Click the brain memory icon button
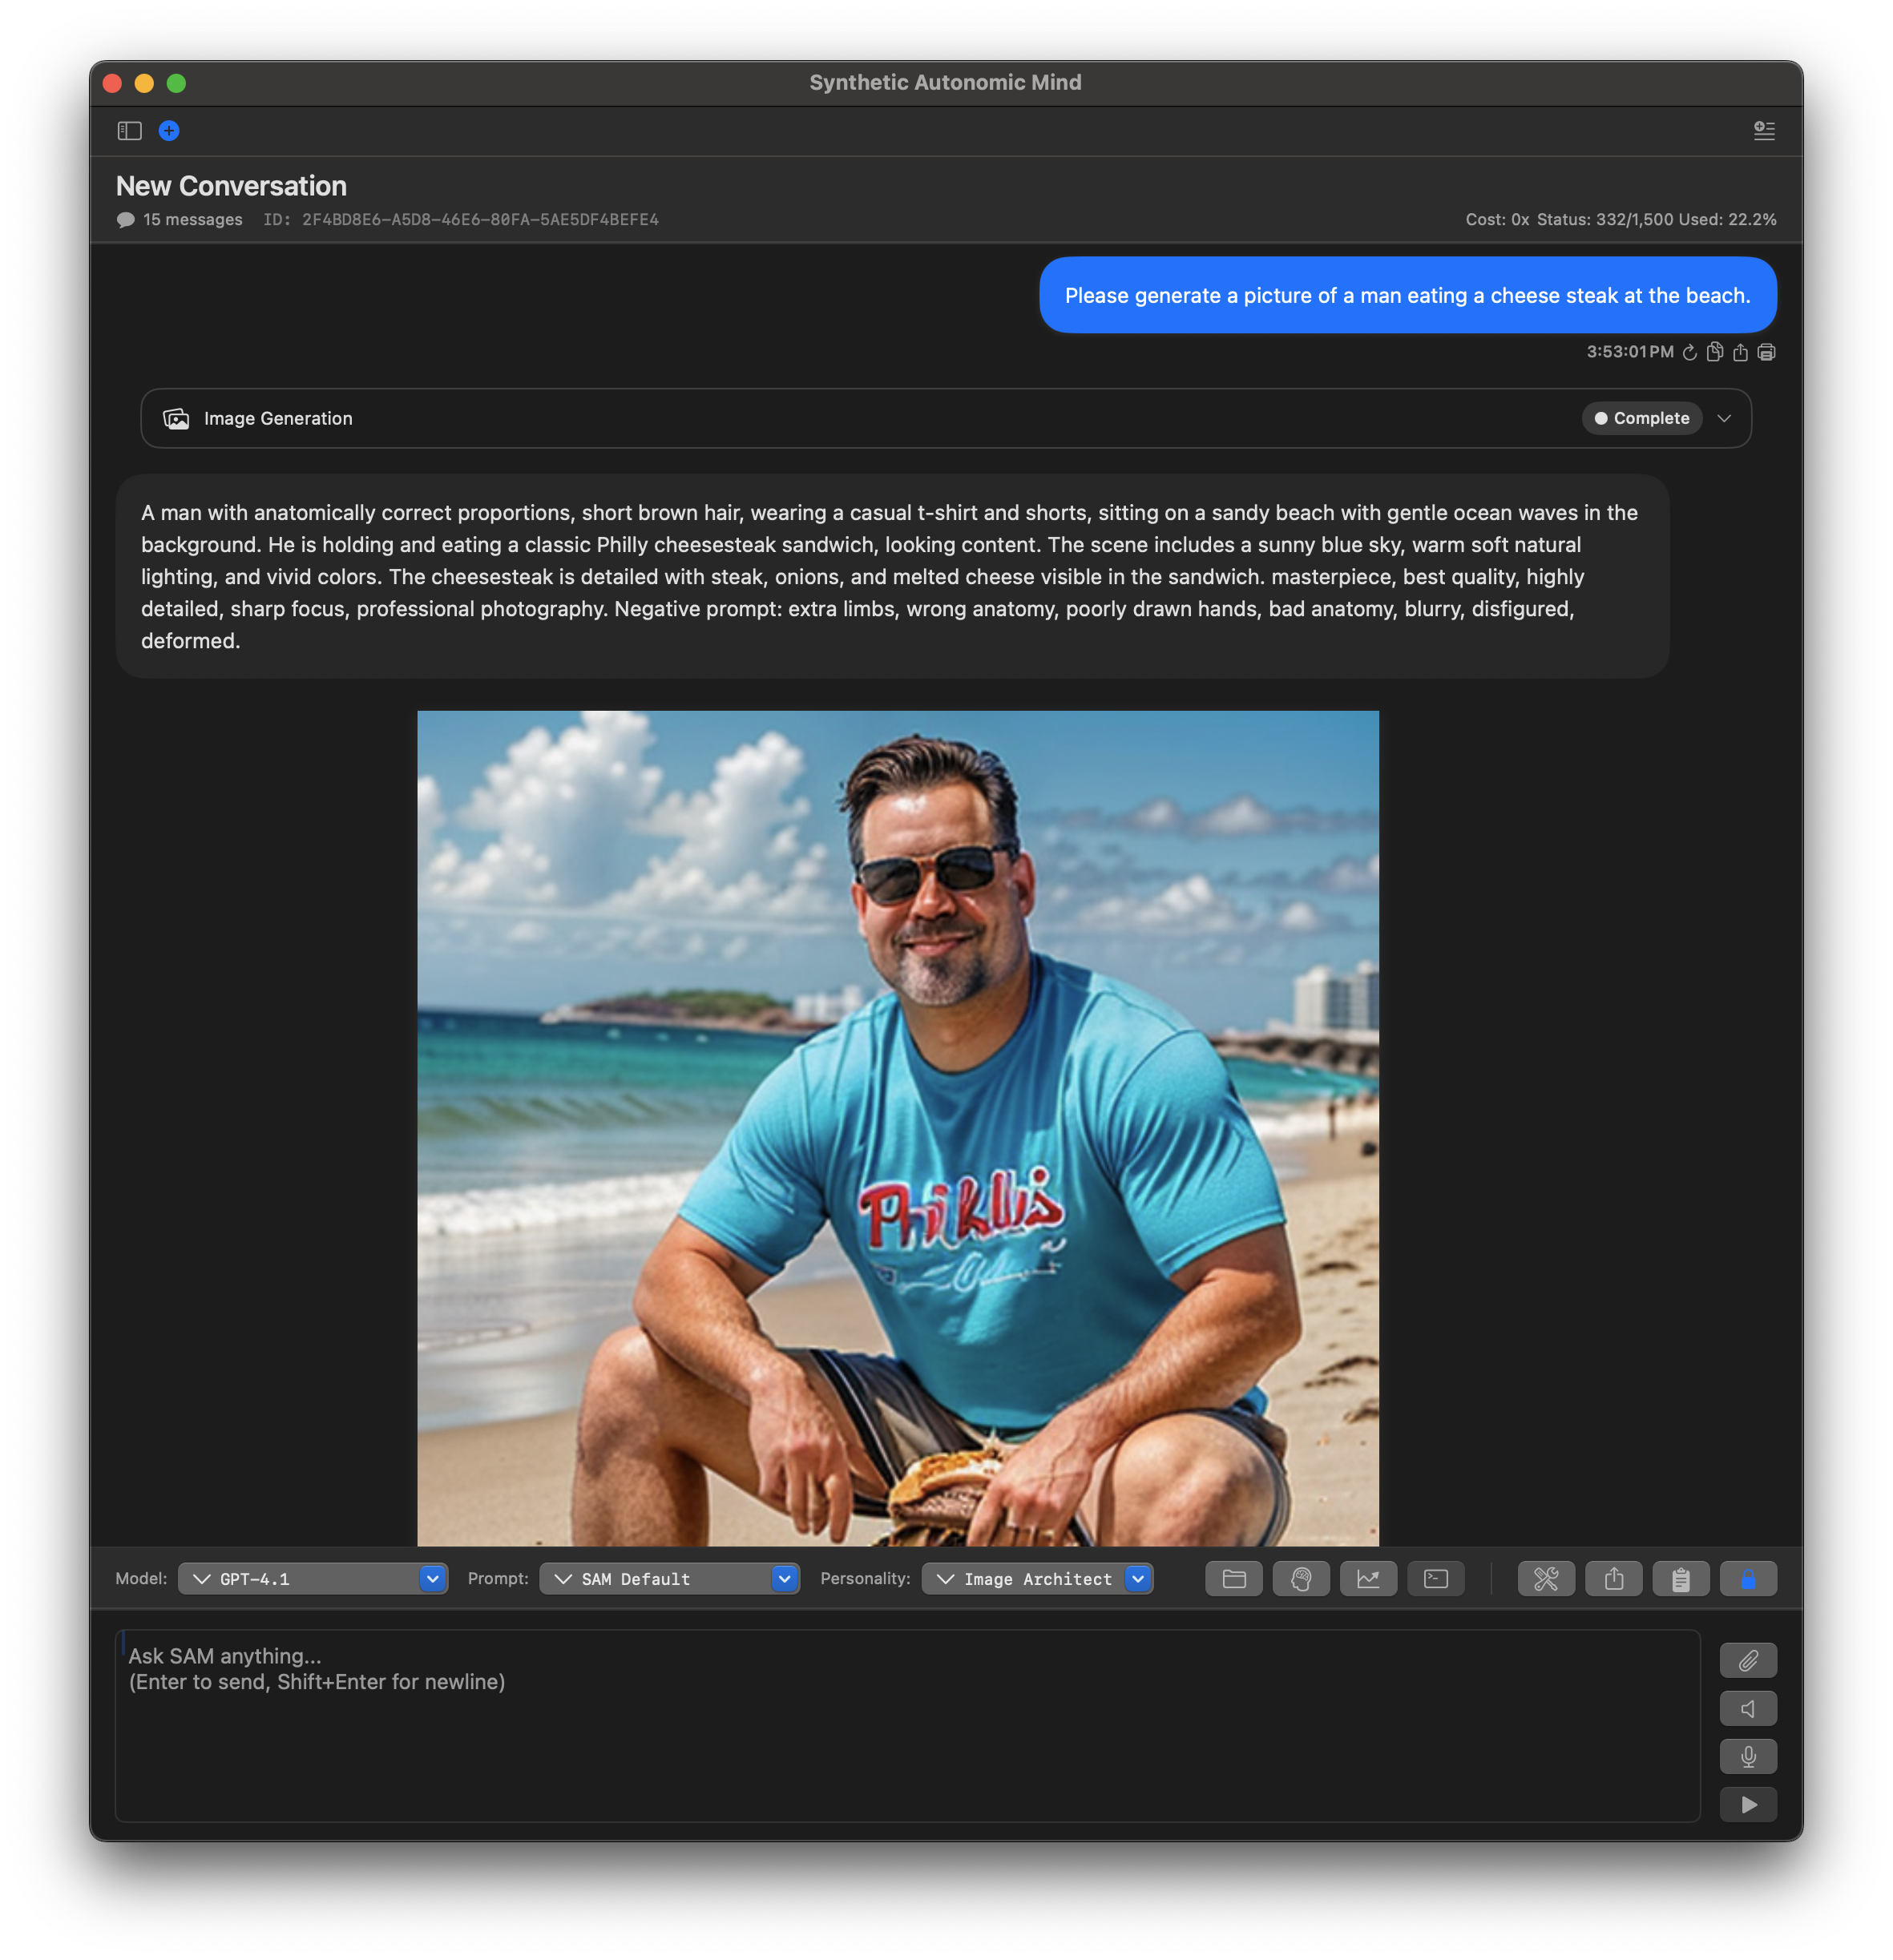This screenshot has height=1960, width=1893. pyautogui.click(x=1301, y=1579)
